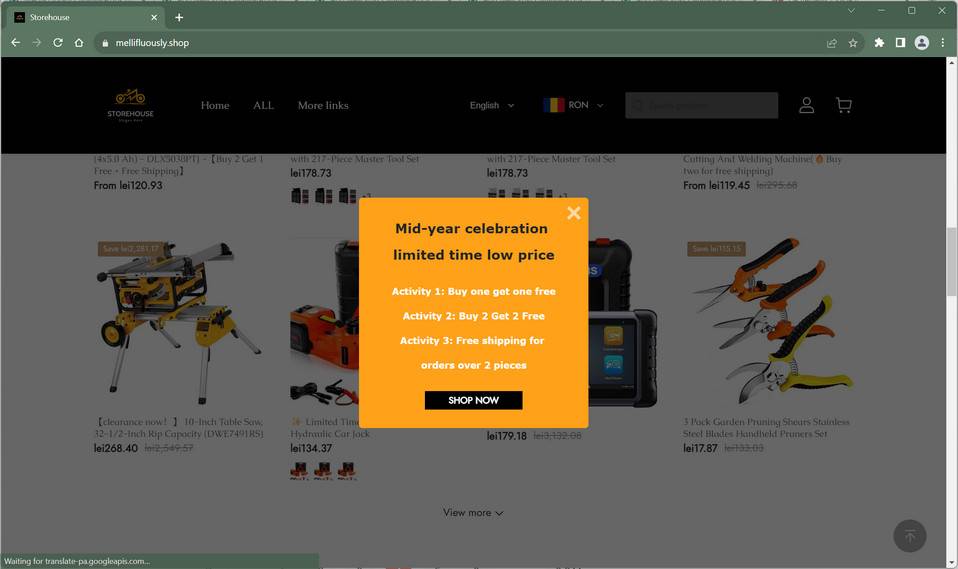The width and height of the screenshot is (958, 569).
Task: View site info lock icon
Action: point(105,43)
